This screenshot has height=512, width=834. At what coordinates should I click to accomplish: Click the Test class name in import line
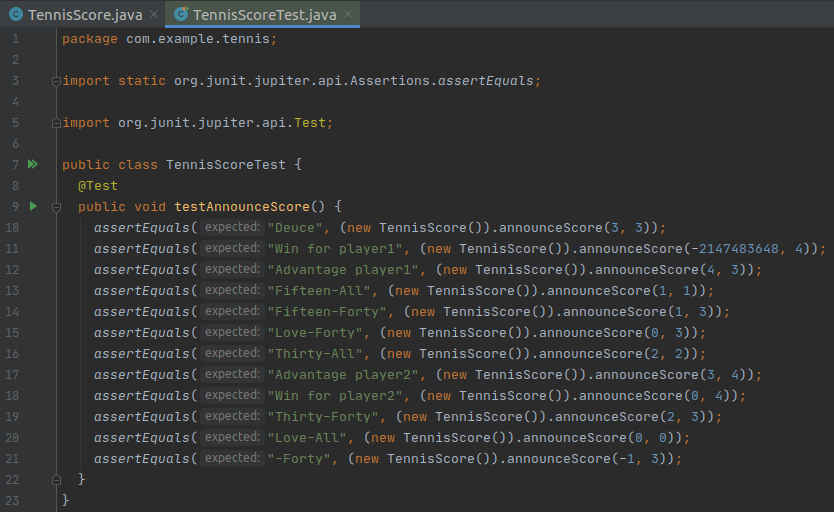[310, 123]
